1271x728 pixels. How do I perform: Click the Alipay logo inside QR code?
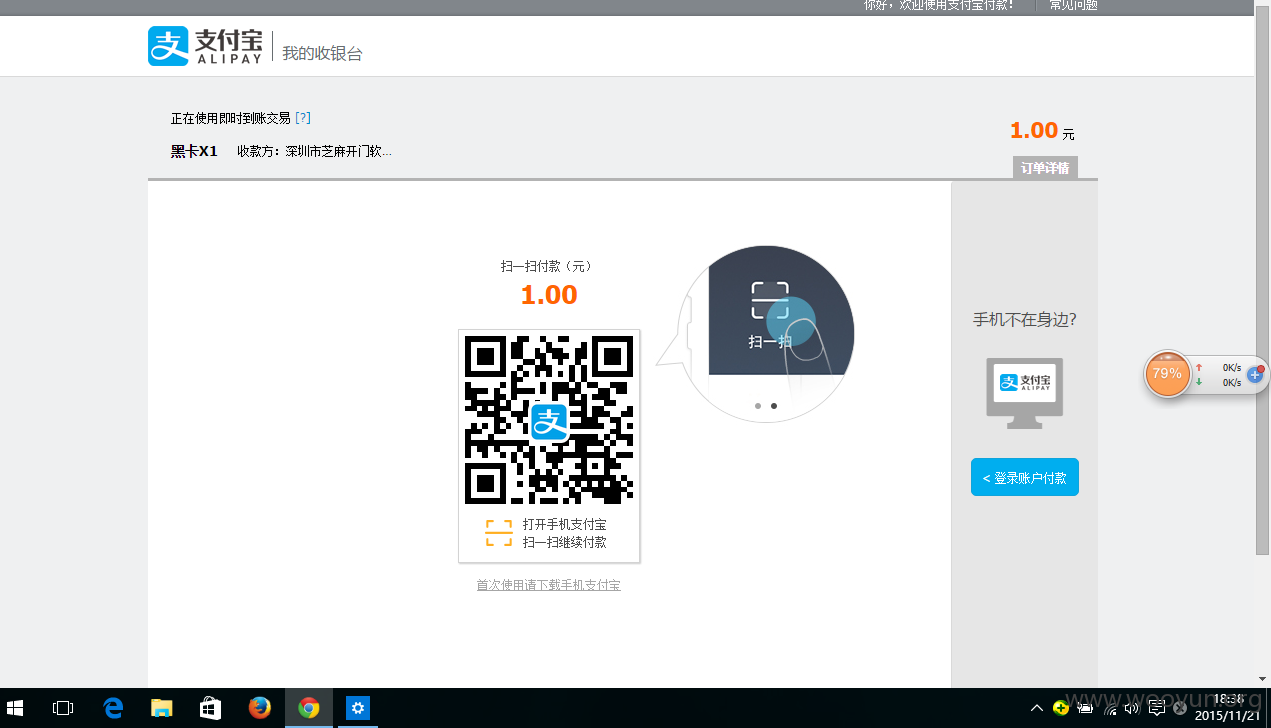[x=549, y=420]
